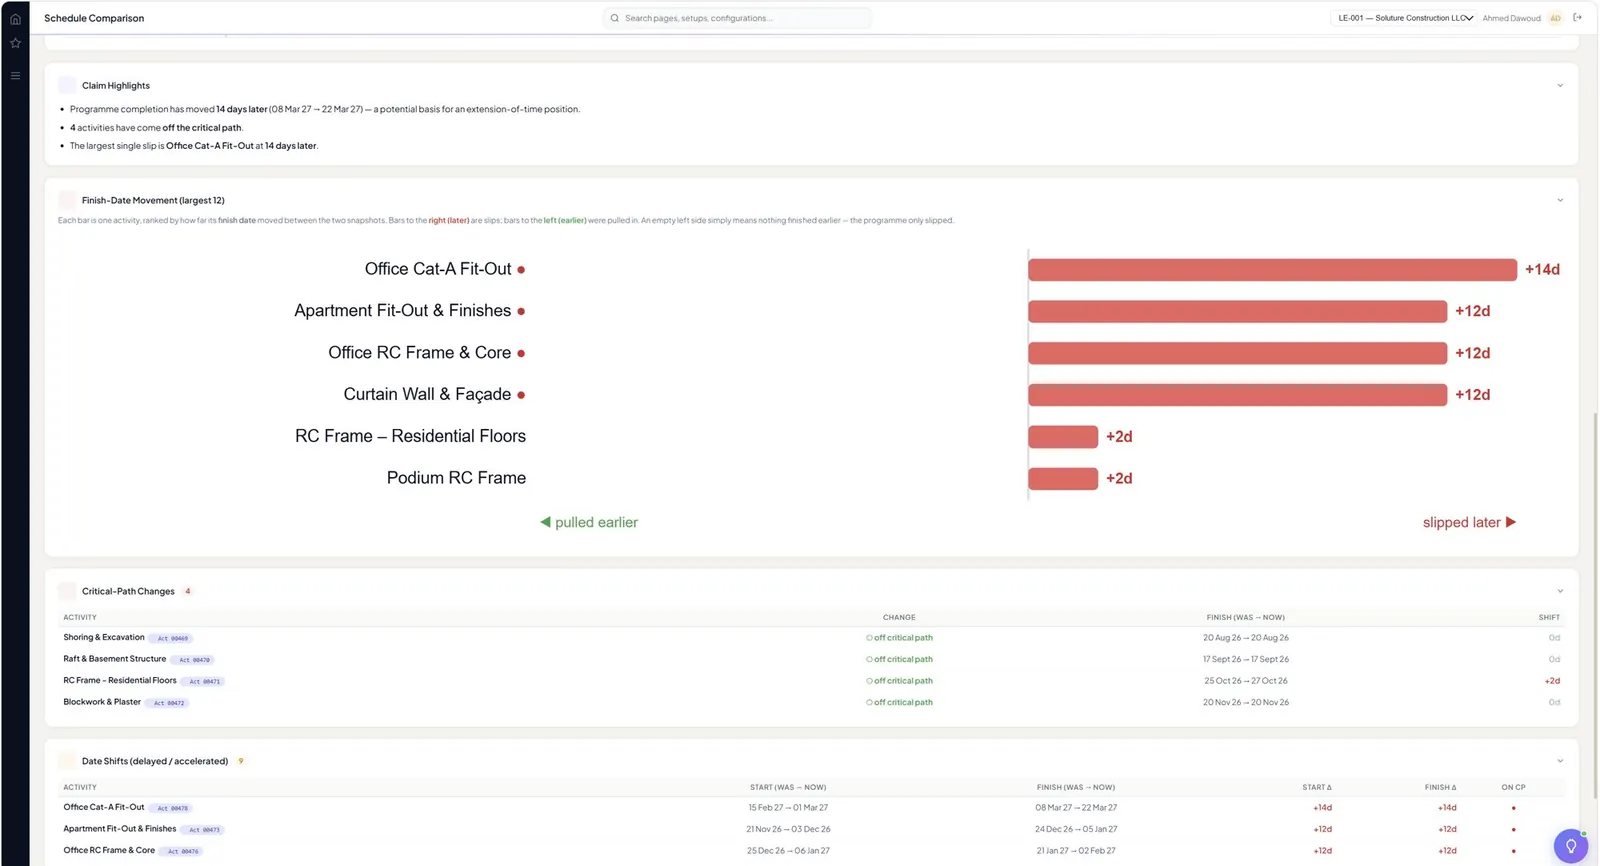Screen dimensions: 1600x866
Task: Click the Podium RC Frame +2d bar
Action: (x=1063, y=479)
